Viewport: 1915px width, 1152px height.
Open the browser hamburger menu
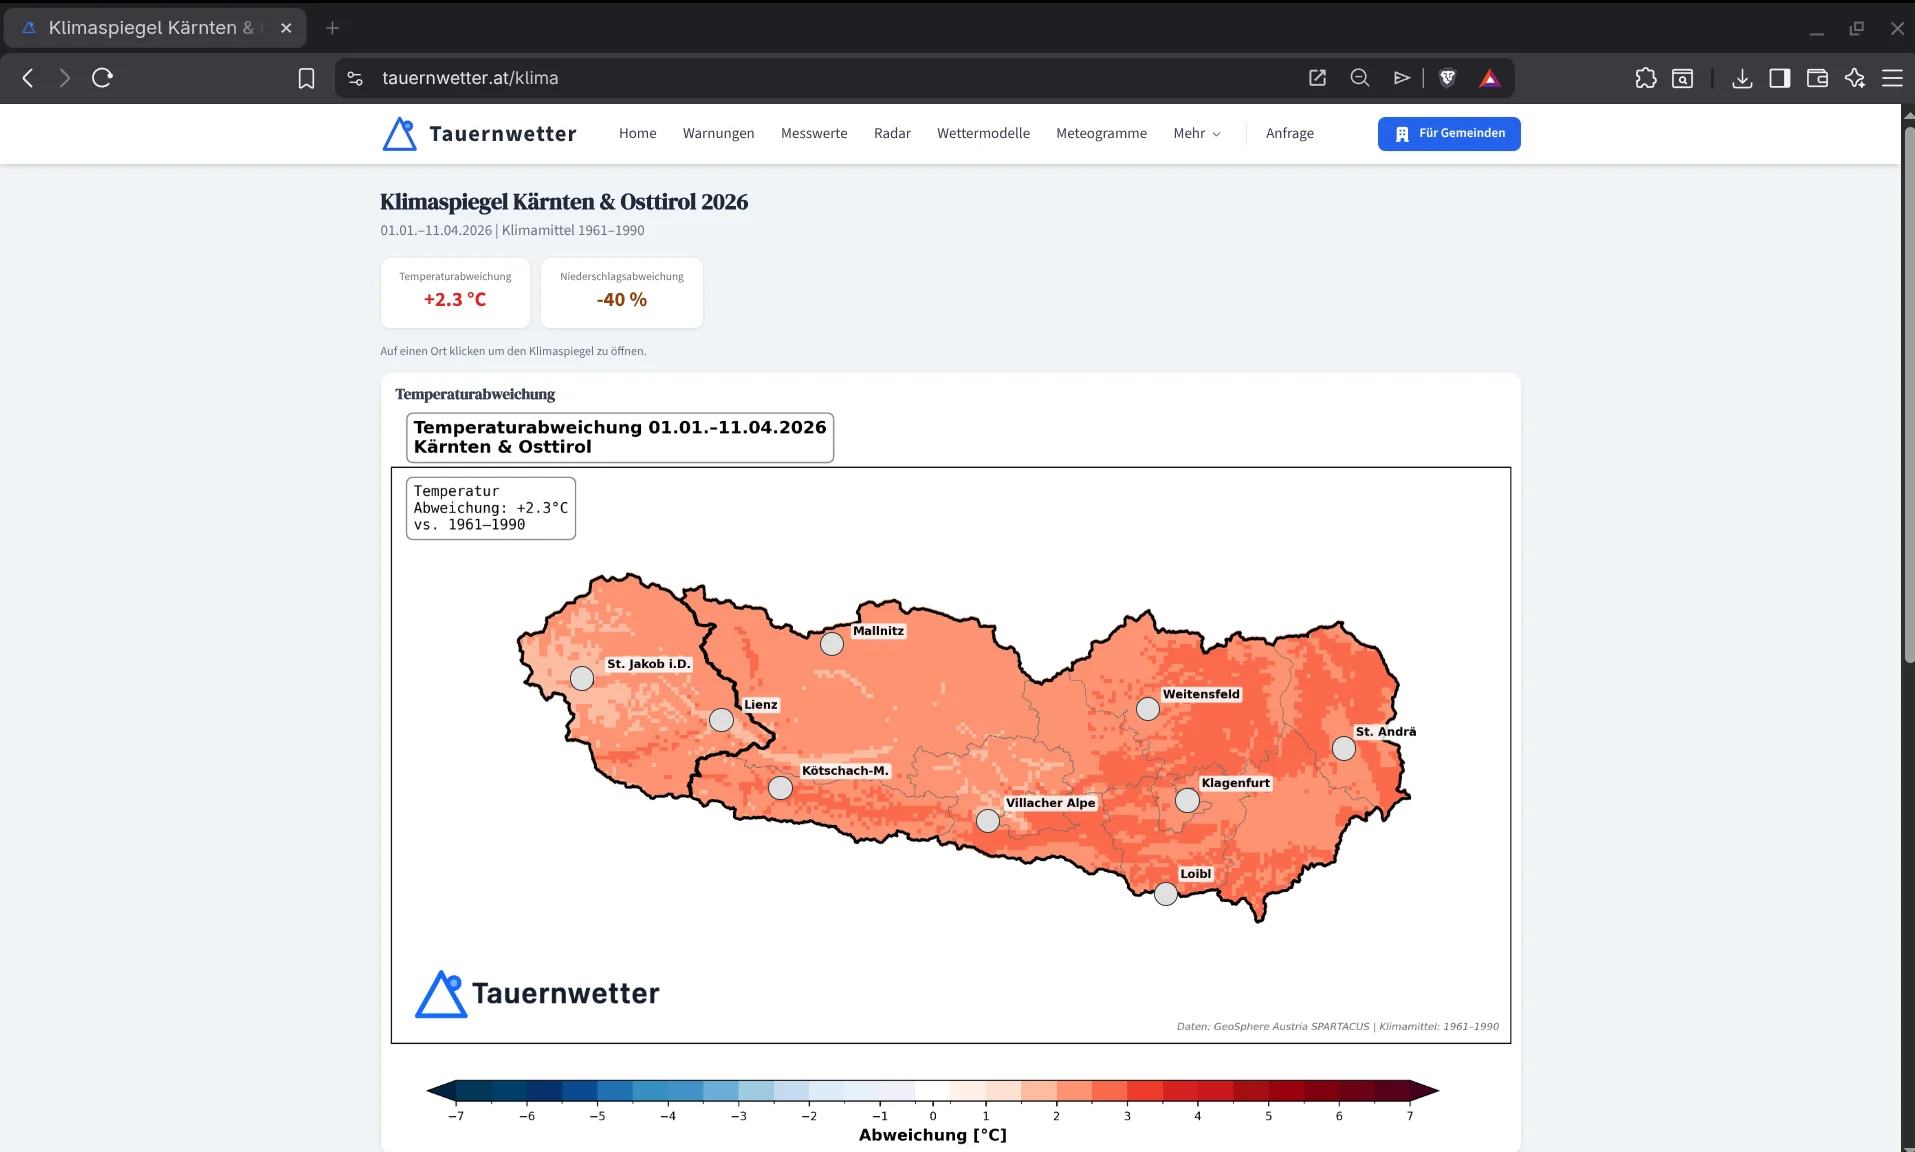pos(1894,77)
